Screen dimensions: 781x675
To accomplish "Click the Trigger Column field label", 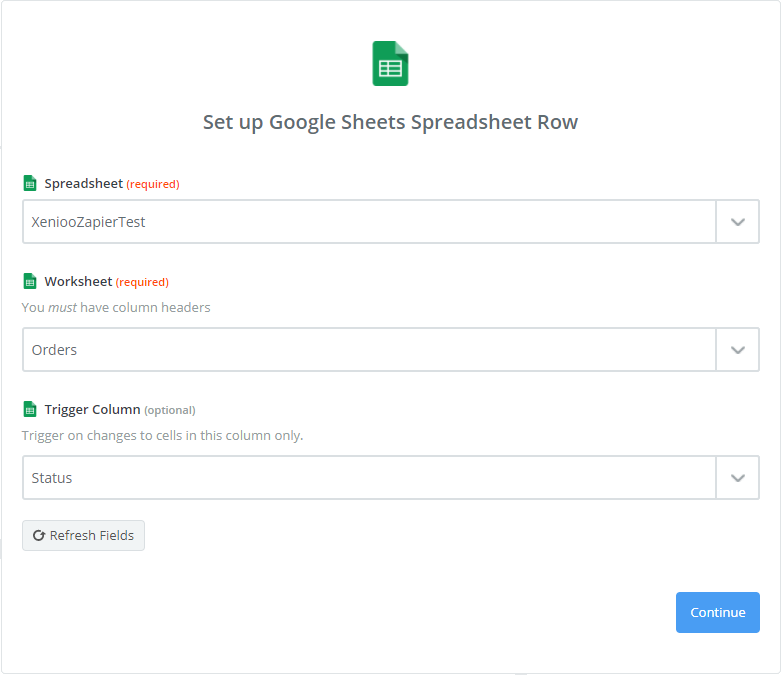I will coord(92,409).
